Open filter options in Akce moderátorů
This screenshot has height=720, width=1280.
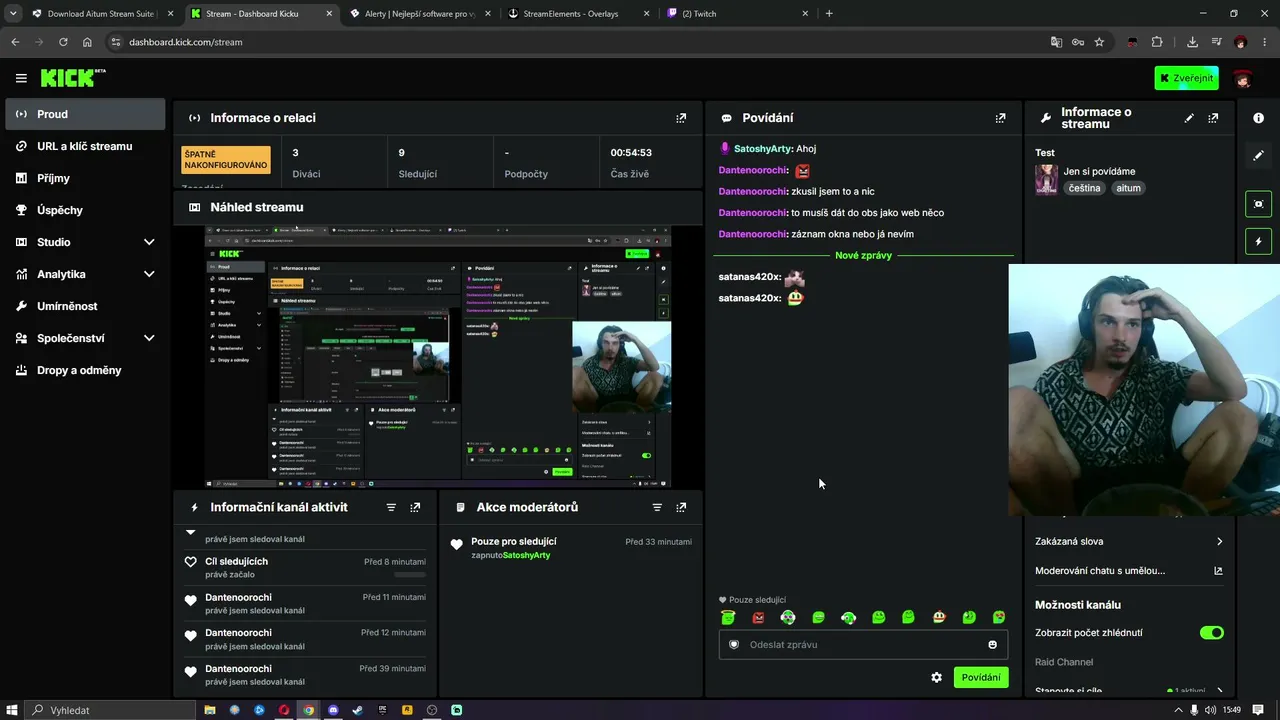[657, 508]
